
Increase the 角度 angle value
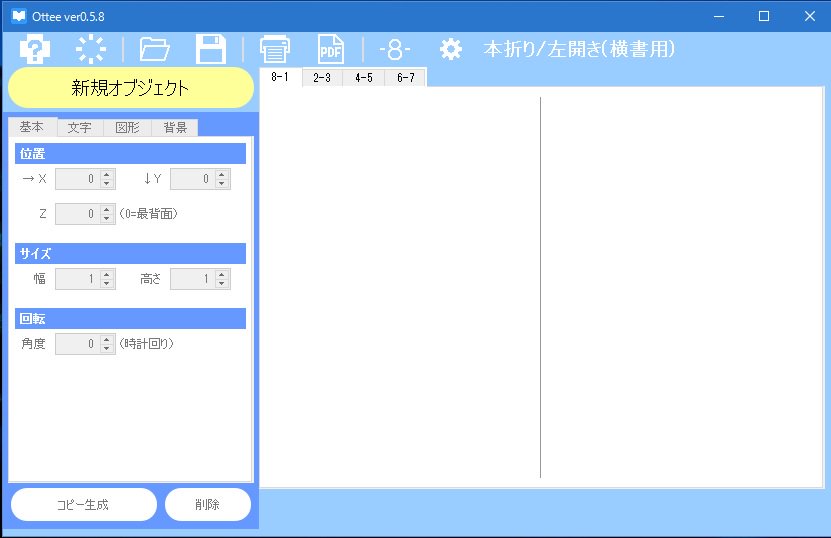(107, 339)
